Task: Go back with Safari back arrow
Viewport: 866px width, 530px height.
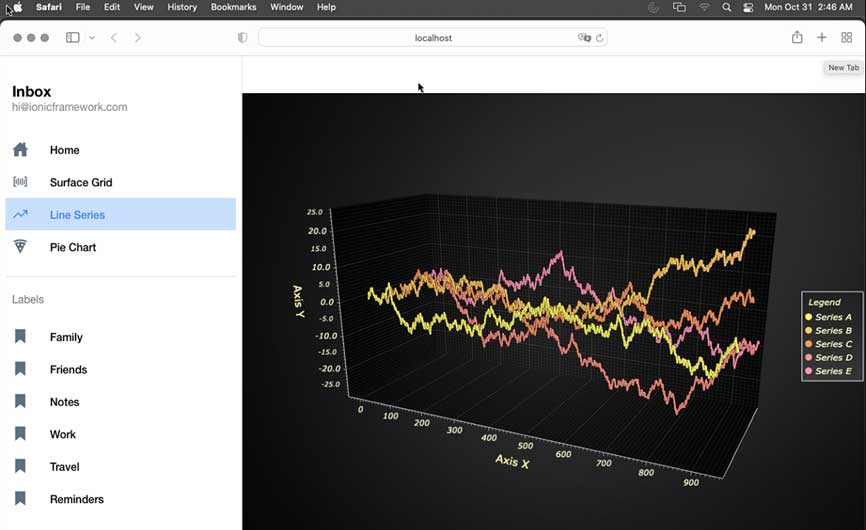Action: (114, 38)
